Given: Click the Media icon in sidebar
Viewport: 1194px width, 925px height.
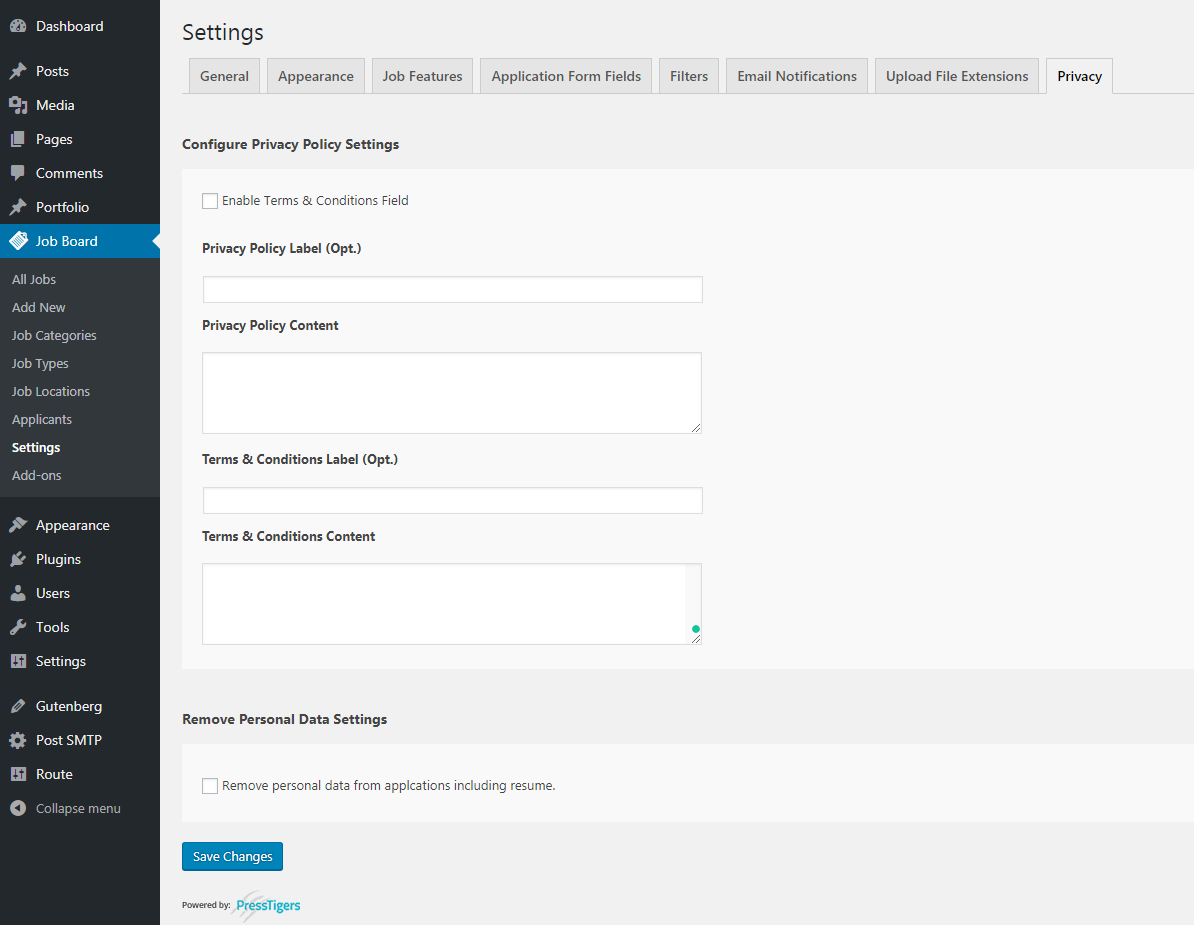Looking at the screenshot, I should [x=18, y=105].
